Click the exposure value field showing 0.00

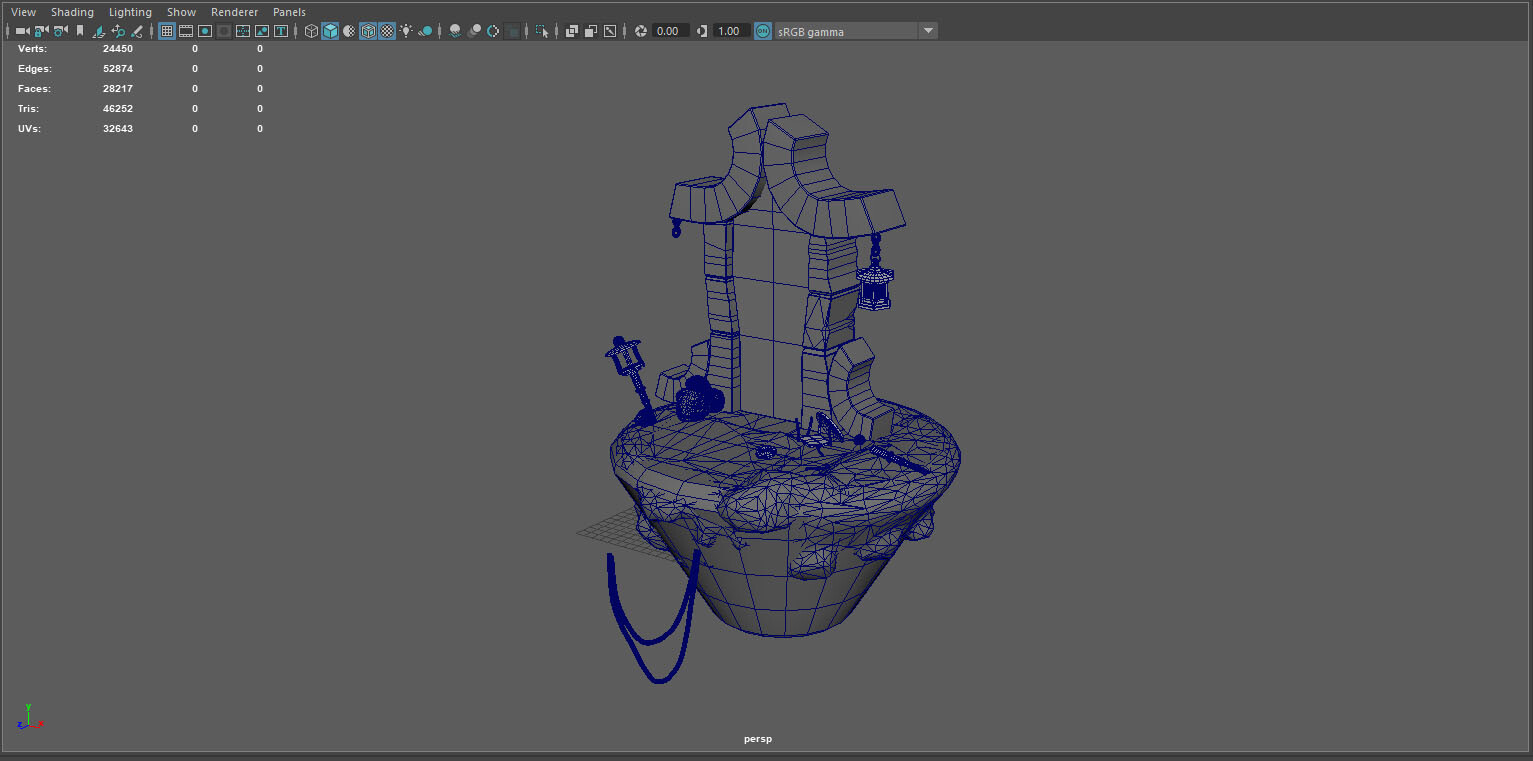pyautogui.click(x=668, y=31)
